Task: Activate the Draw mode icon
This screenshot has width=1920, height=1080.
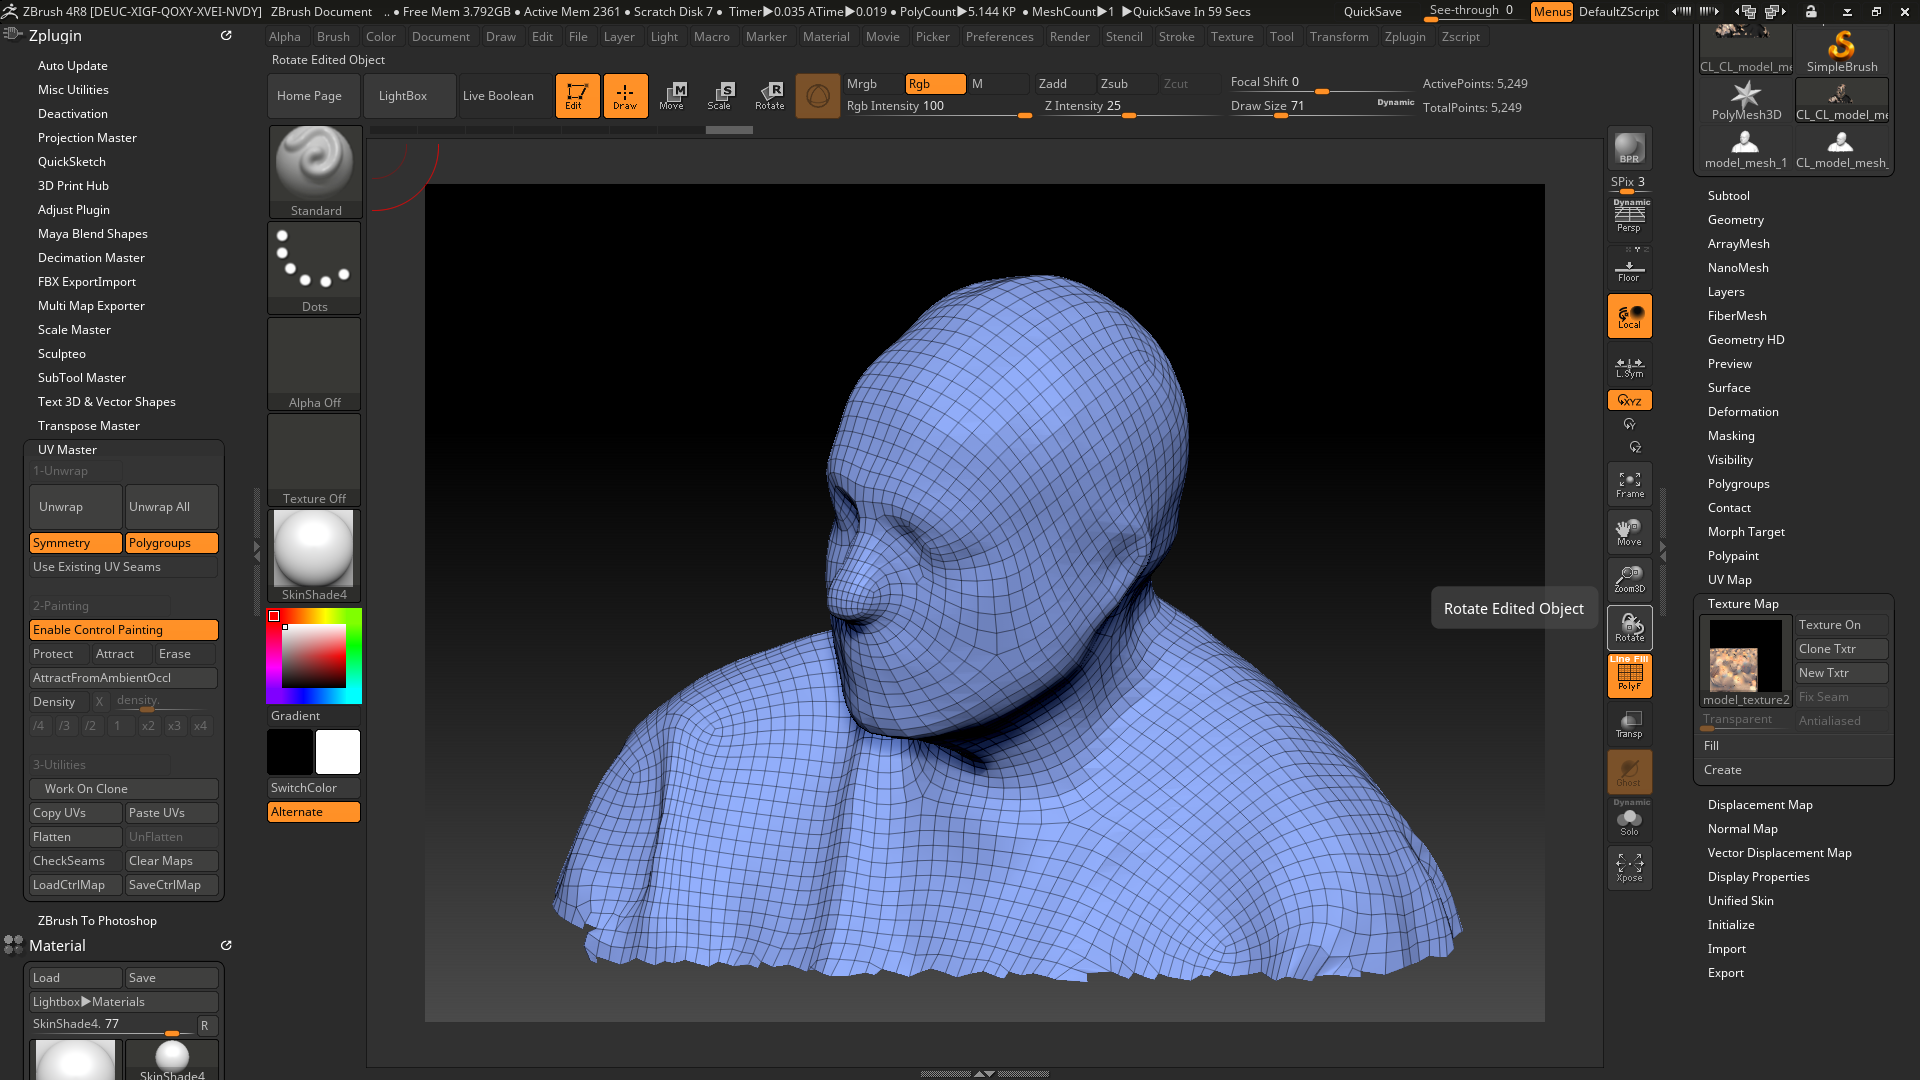Action: tap(625, 96)
